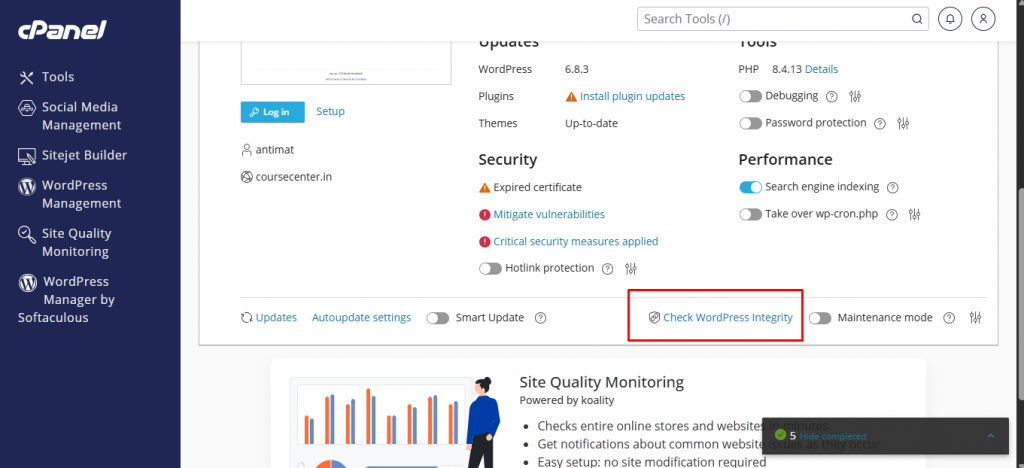The image size is (1024, 468).
Task: Click the antimat username text
Action: click(x=274, y=150)
